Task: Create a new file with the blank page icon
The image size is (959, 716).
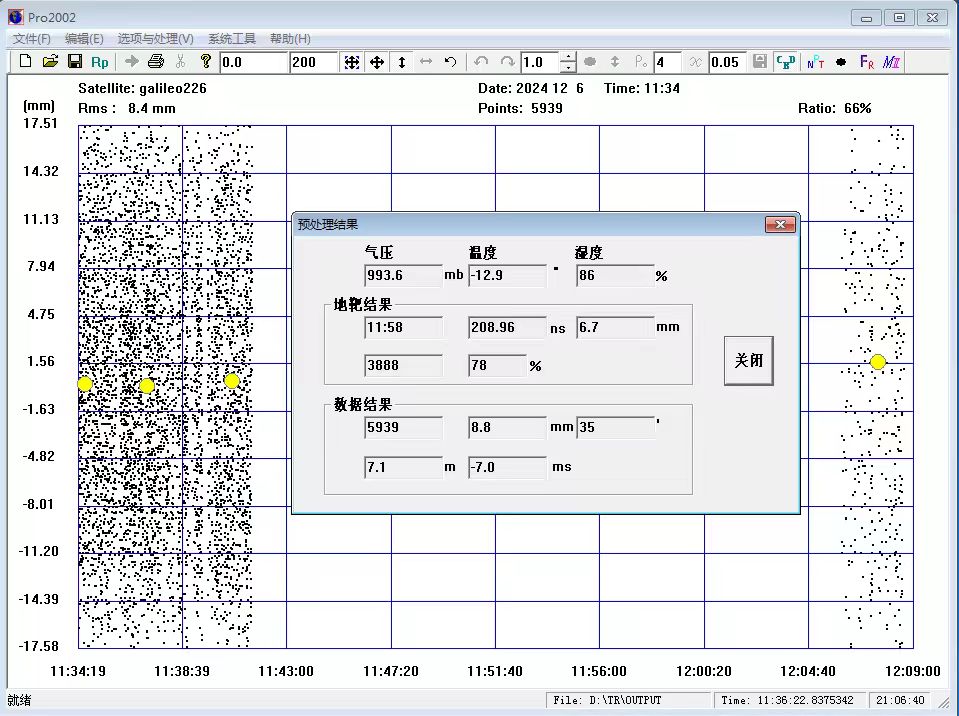Action: pyautogui.click(x=25, y=62)
